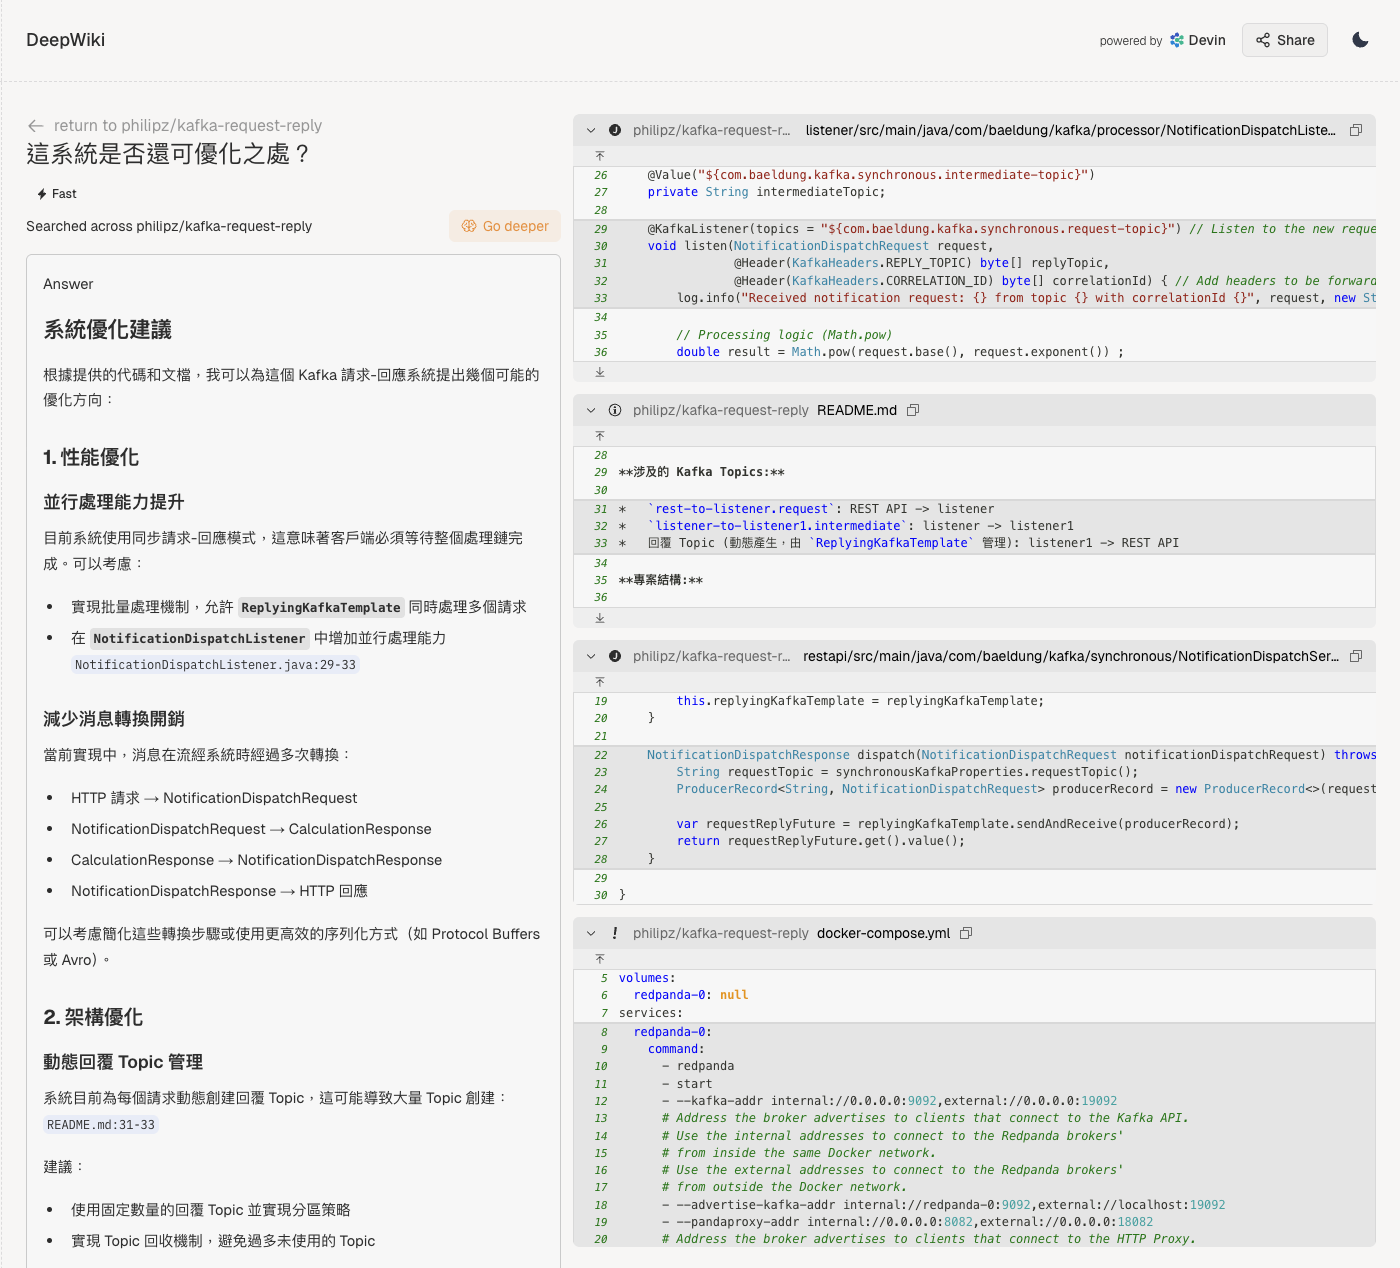Expand lines above in NotificationDispatchService snippet
Viewport: 1400px width, 1268px height.
point(600,682)
